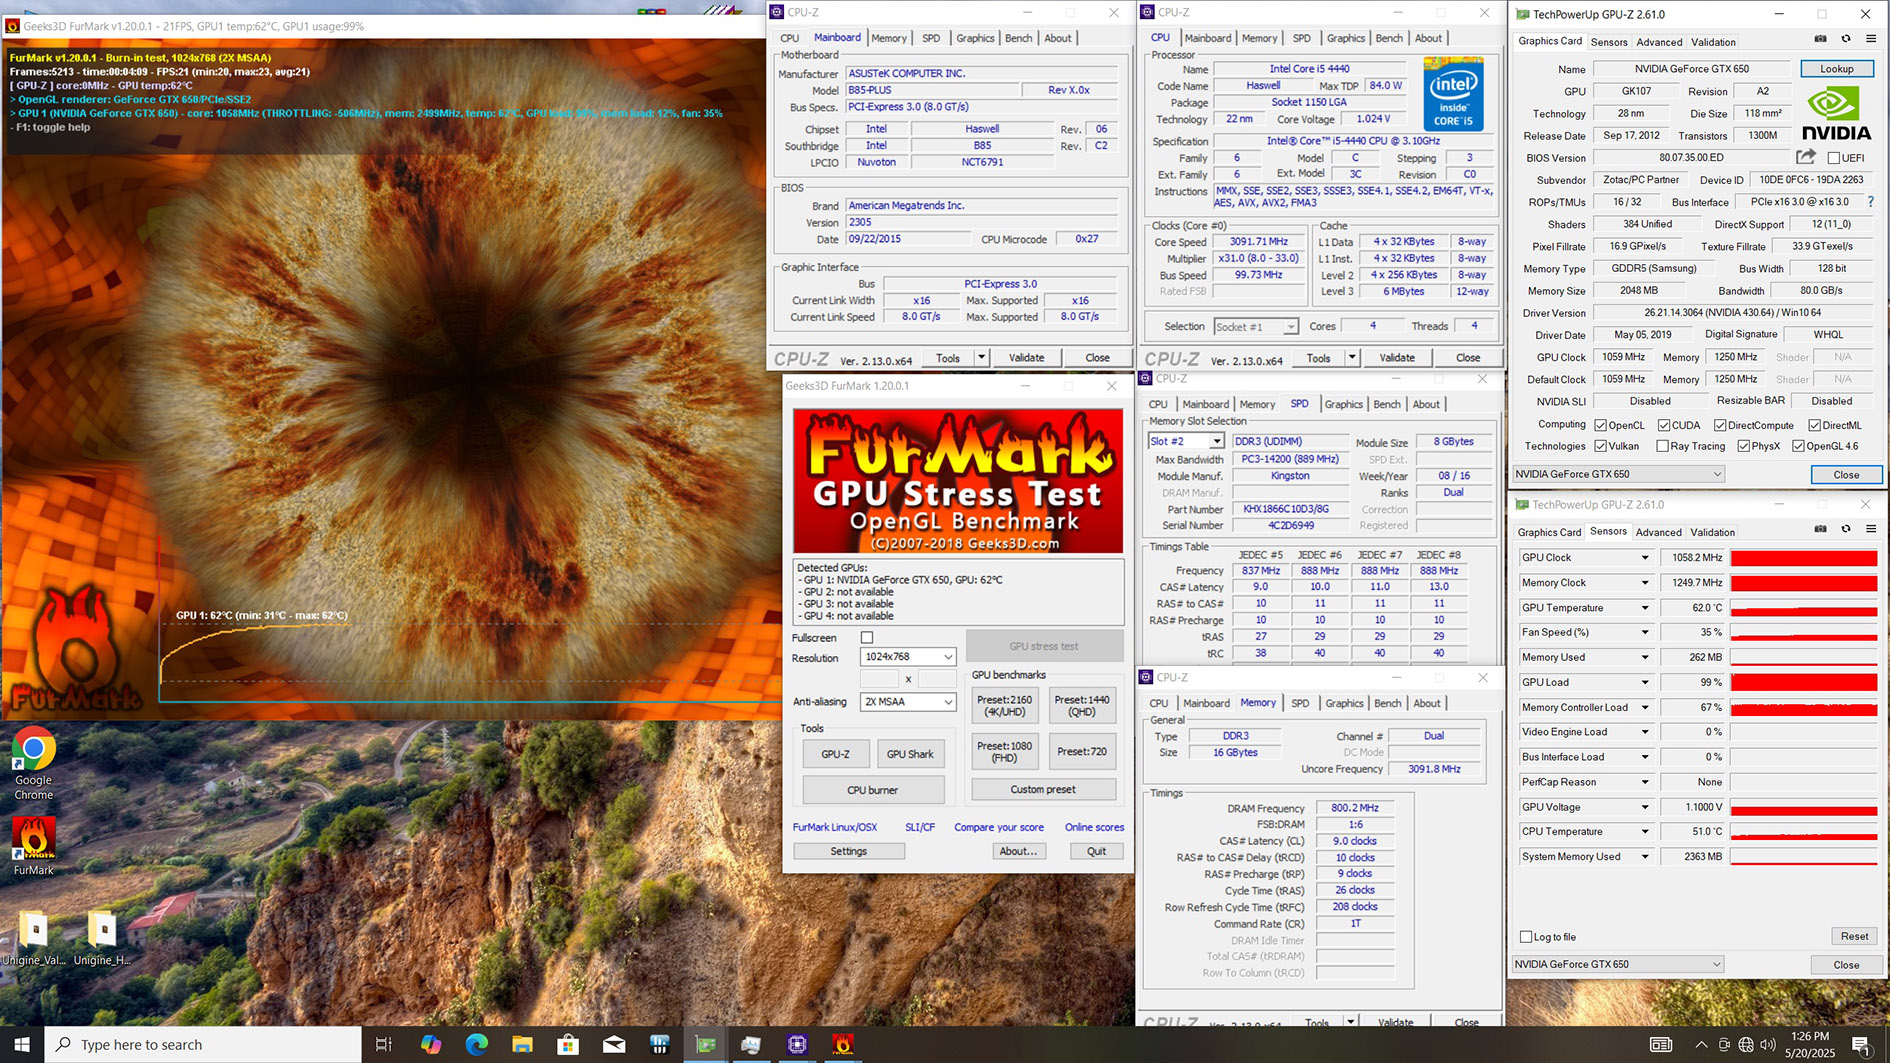1890x1063 pixels.
Task: Open the Anti-aliasing 2X MSAA dropdown
Action: point(908,702)
